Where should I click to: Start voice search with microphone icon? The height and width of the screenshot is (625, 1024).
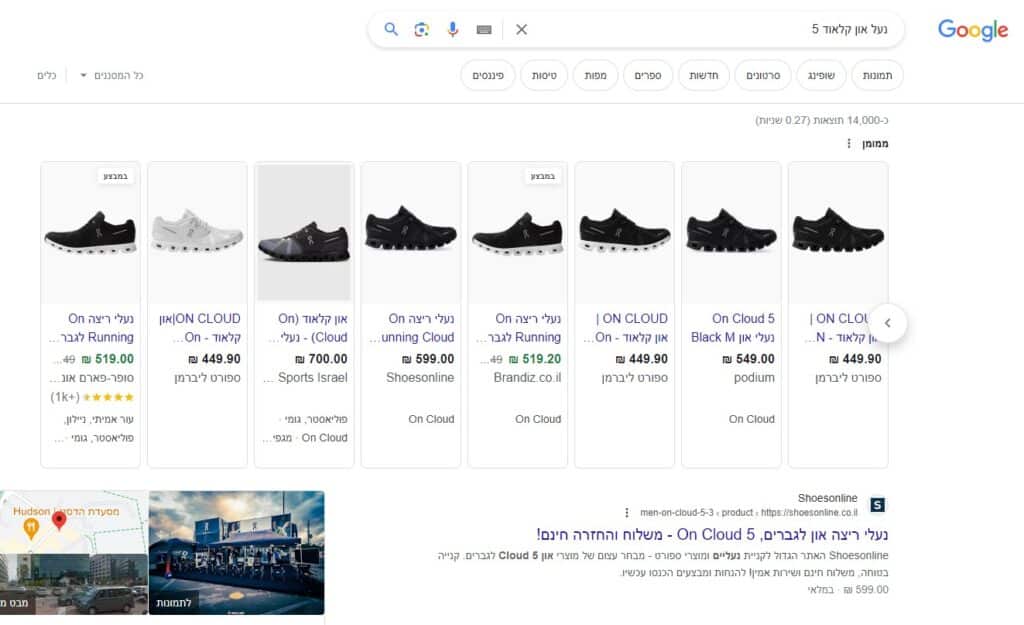pyautogui.click(x=453, y=29)
